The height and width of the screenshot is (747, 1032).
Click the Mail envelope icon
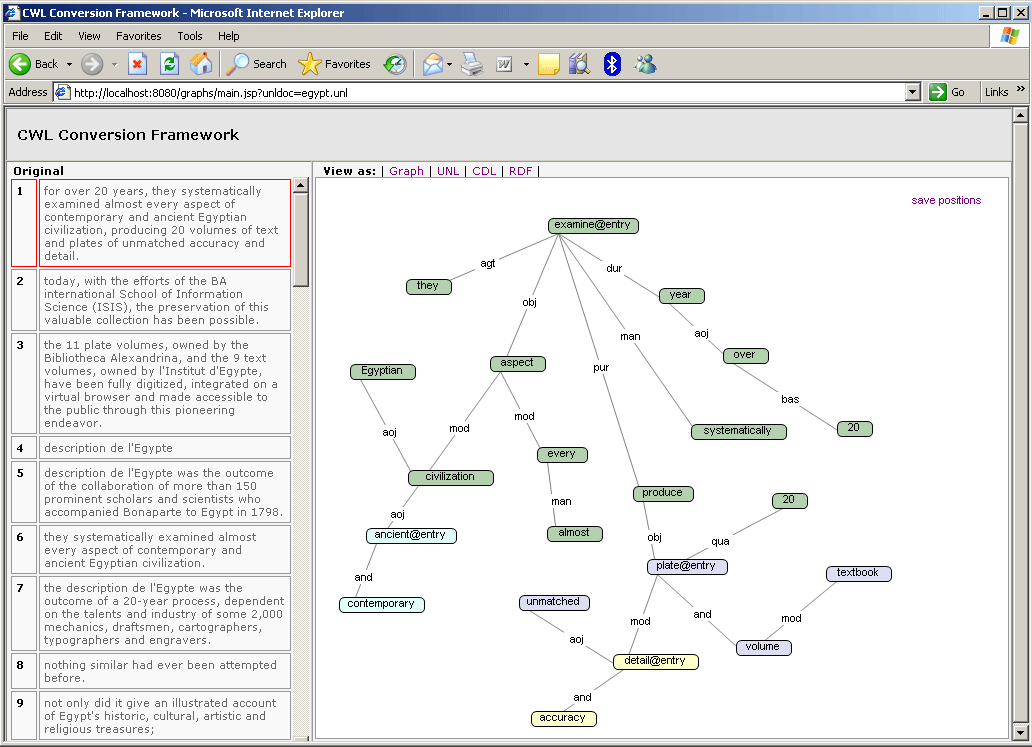[432, 64]
